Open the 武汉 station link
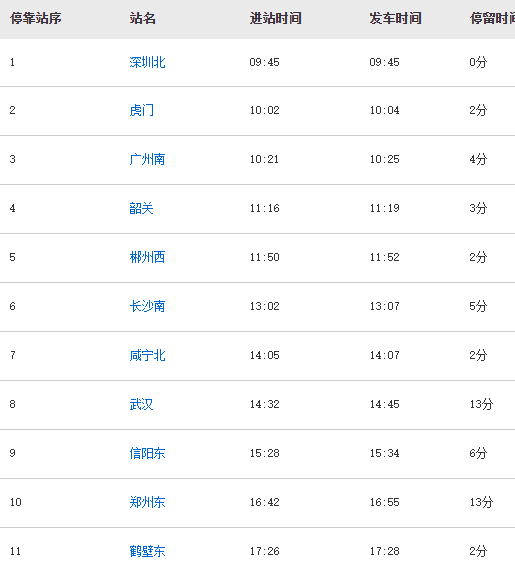 [141, 405]
